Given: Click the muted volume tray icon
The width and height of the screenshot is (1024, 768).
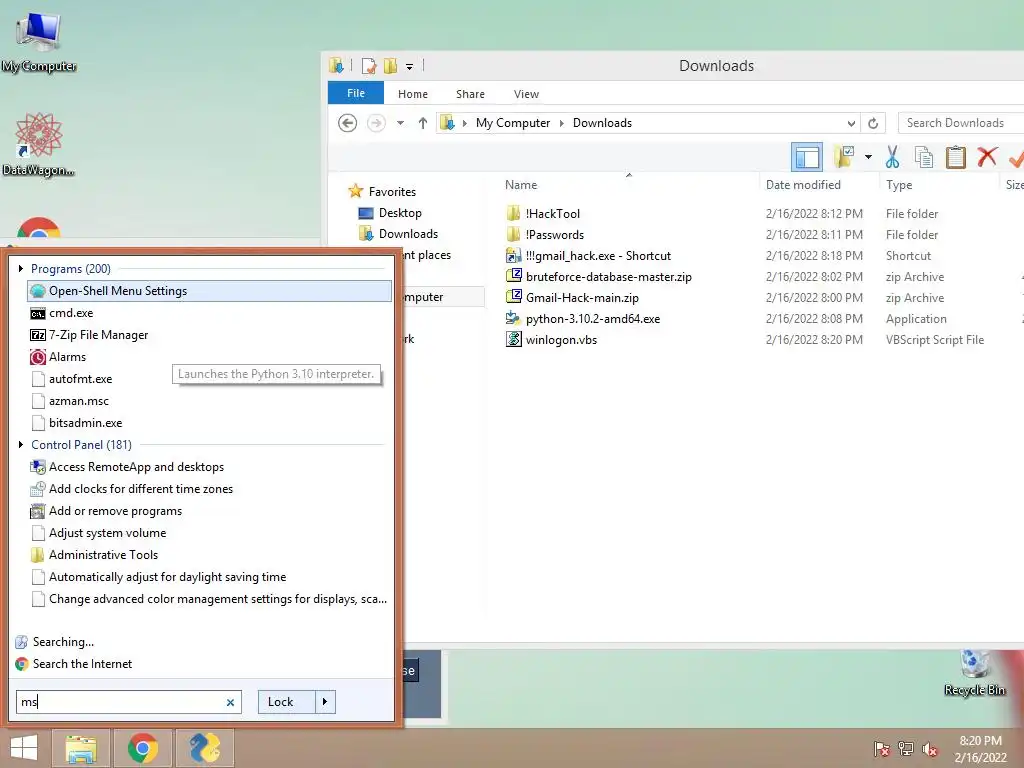Looking at the screenshot, I should click(930, 749).
